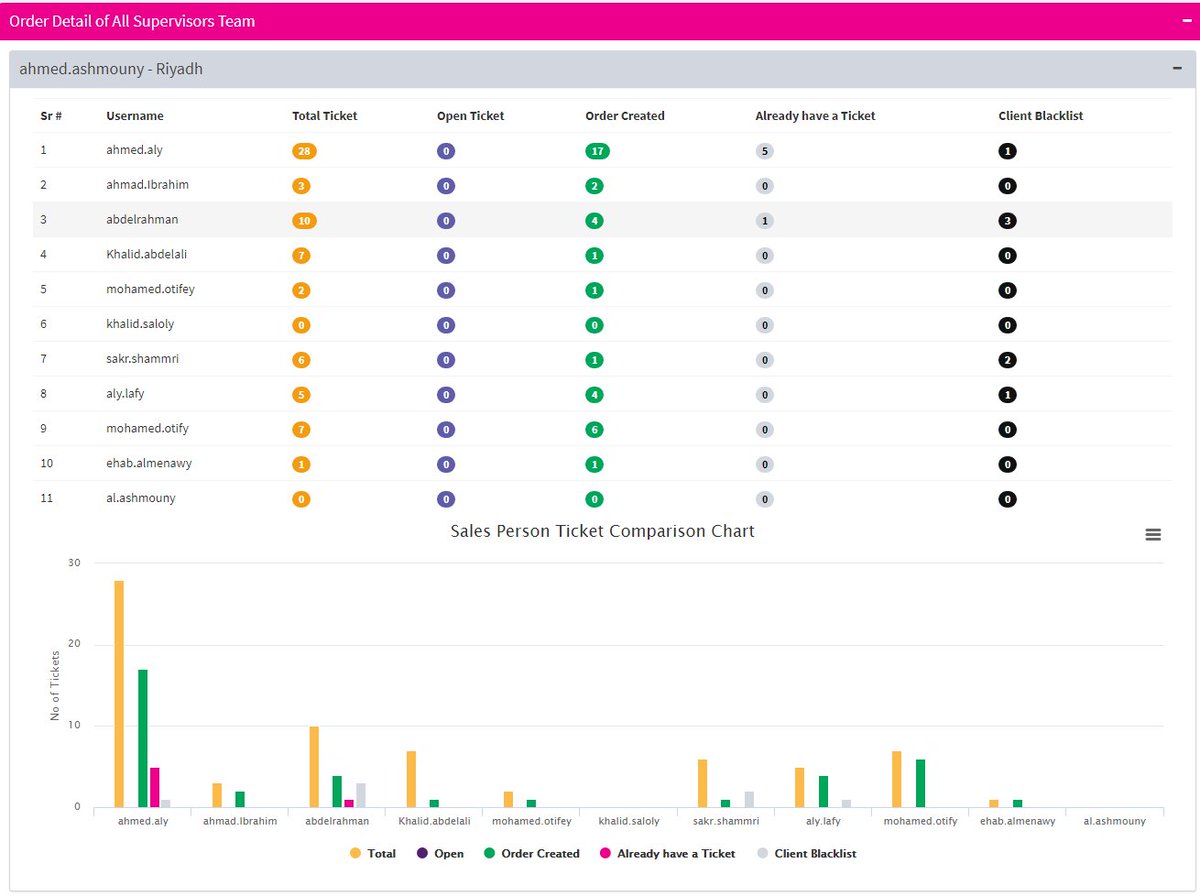Select the khalid.saloly username cell
The height and width of the screenshot is (896, 1200).
coord(140,324)
